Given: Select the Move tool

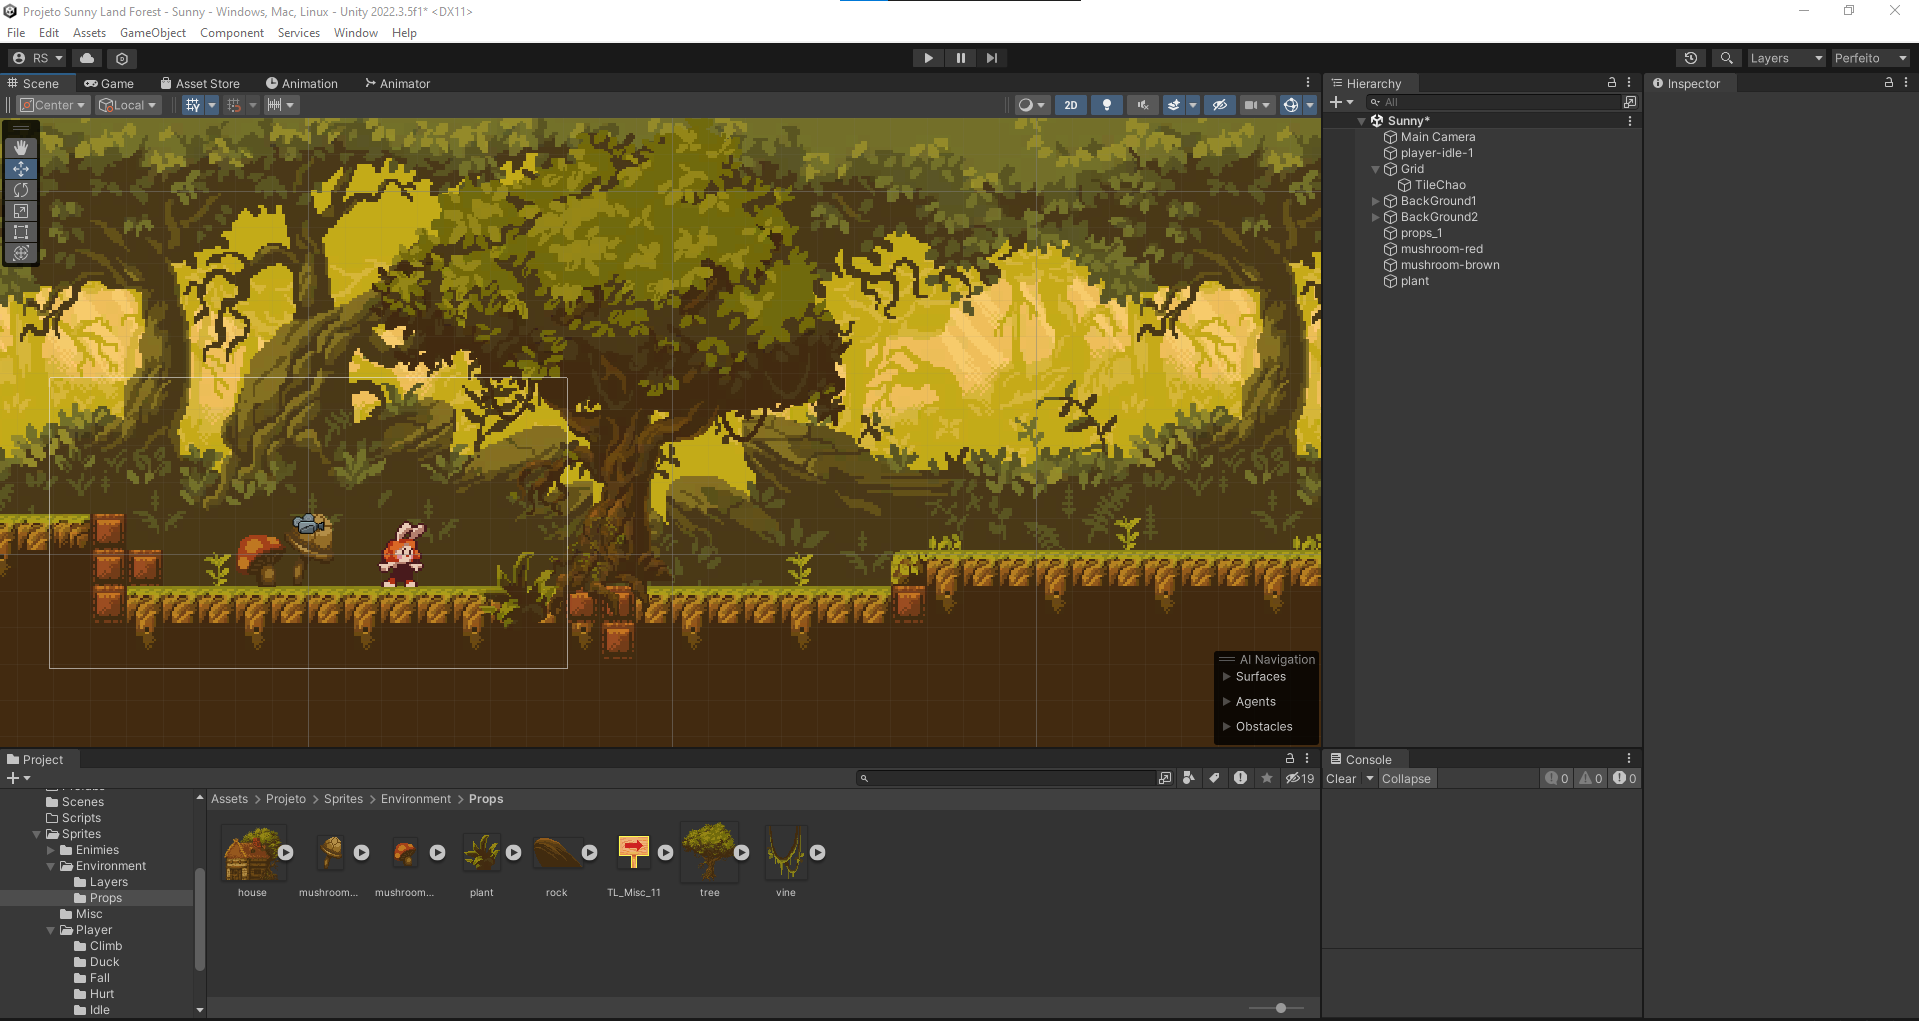Looking at the screenshot, I should point(21,169).
